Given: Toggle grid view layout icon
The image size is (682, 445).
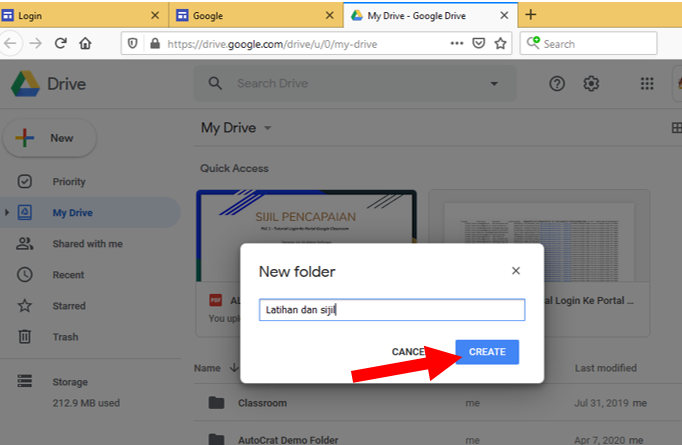Looking at the screenshot, I should pos(676,128).
